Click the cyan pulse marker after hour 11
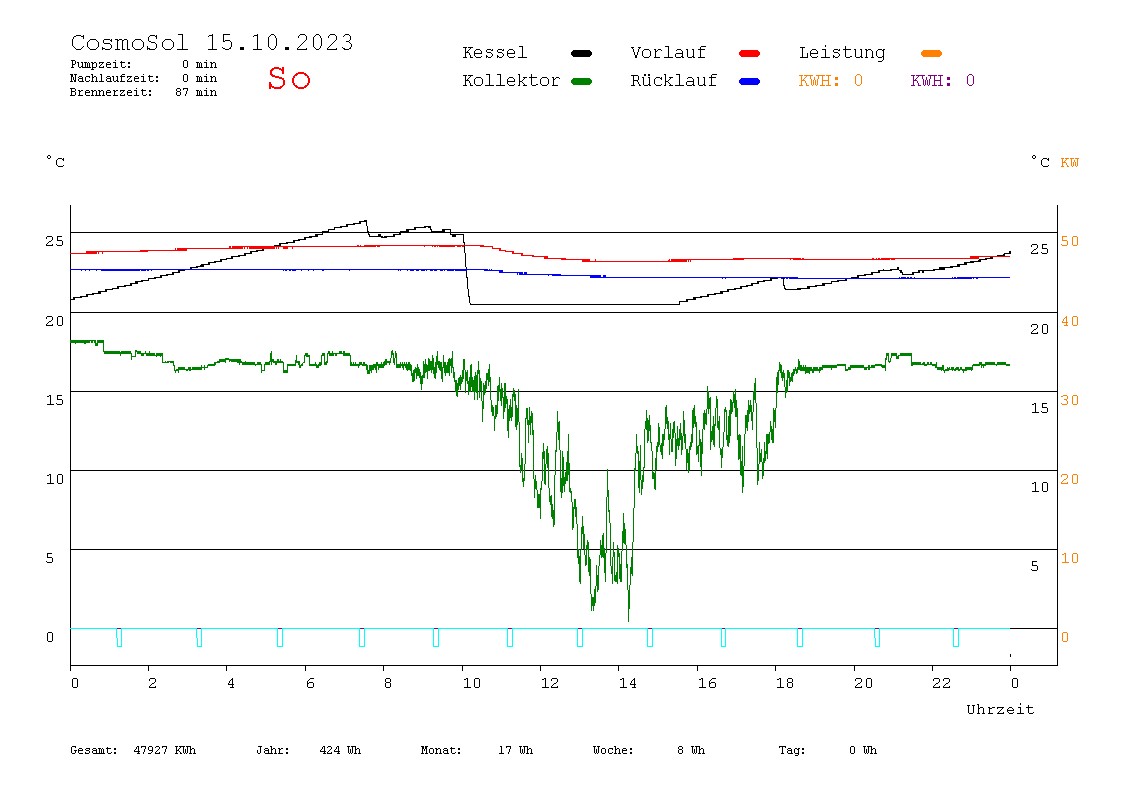Screen dimensions: 1148x812 510,637
